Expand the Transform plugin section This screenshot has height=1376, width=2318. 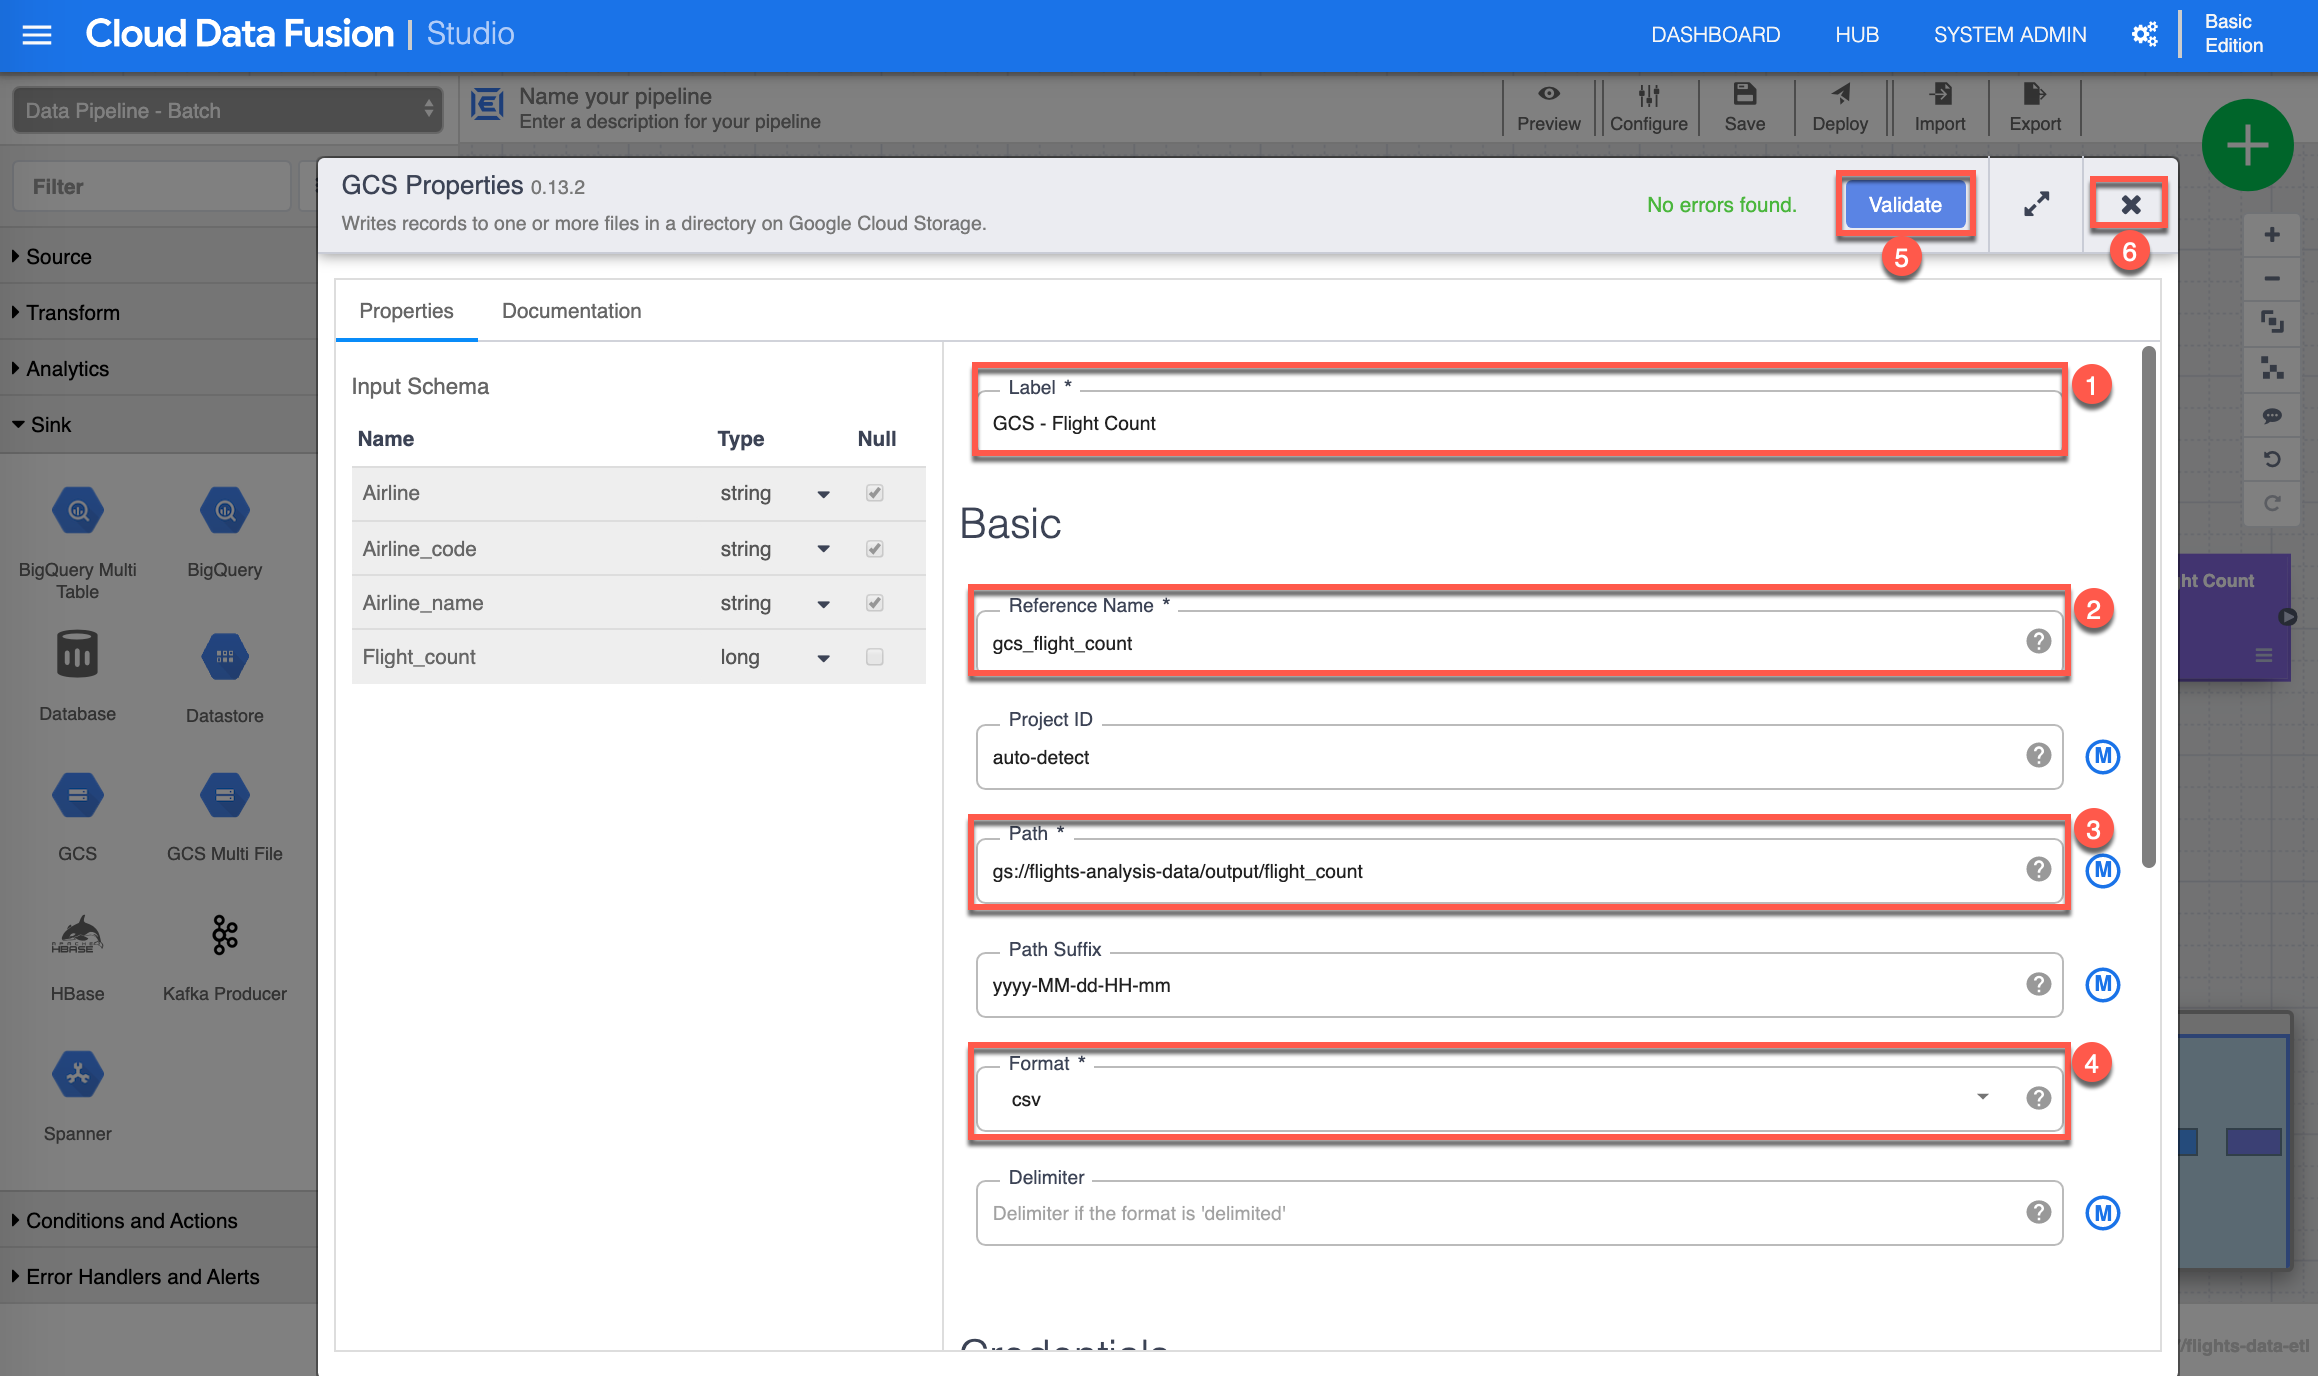point(72,313)
